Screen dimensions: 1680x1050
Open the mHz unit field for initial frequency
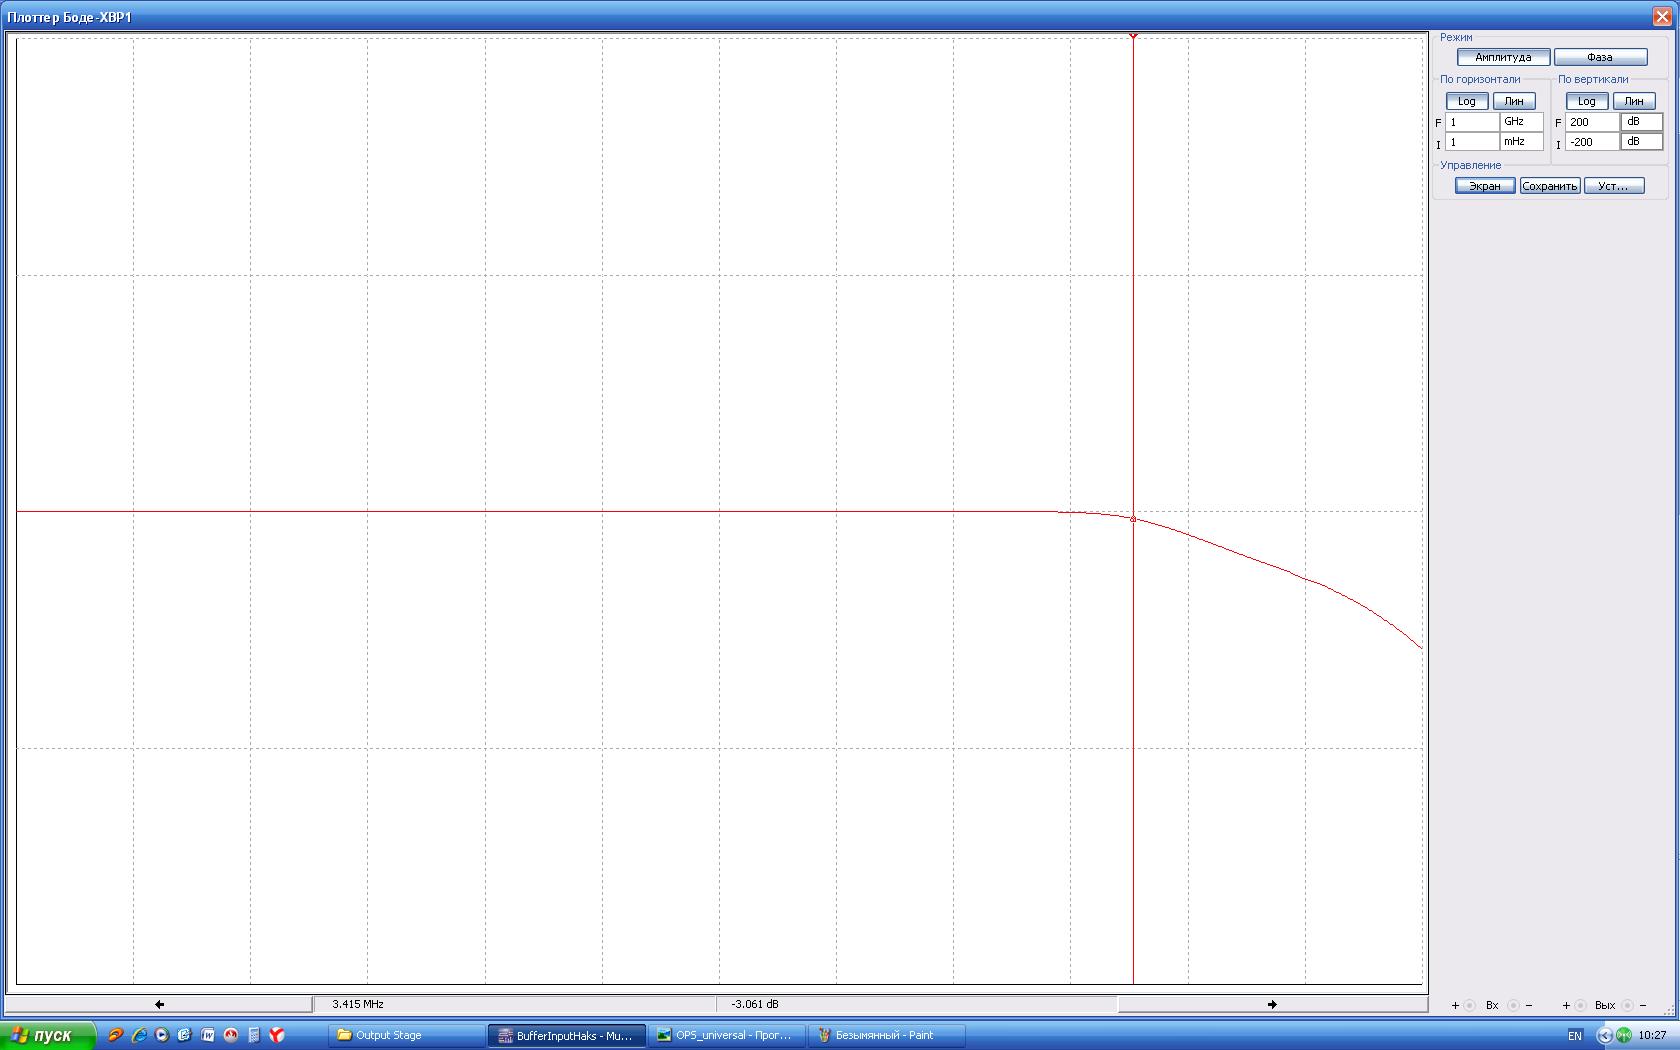point(1521,142)
